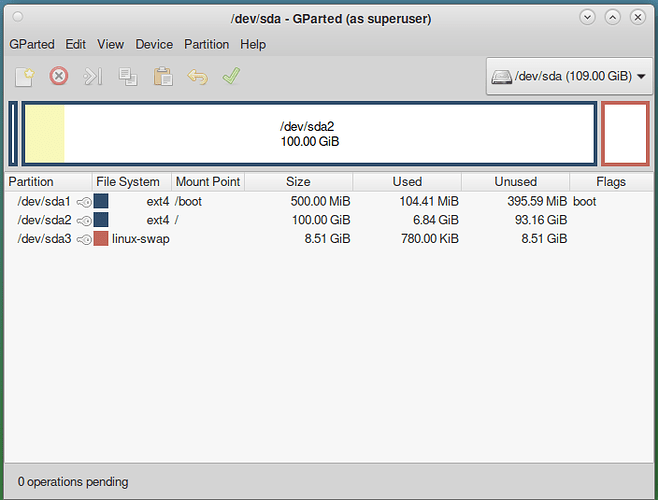Click the key lock icon for /dev/sda2
This screenshot has height=500, width=658.
click(x=84, y=220)
